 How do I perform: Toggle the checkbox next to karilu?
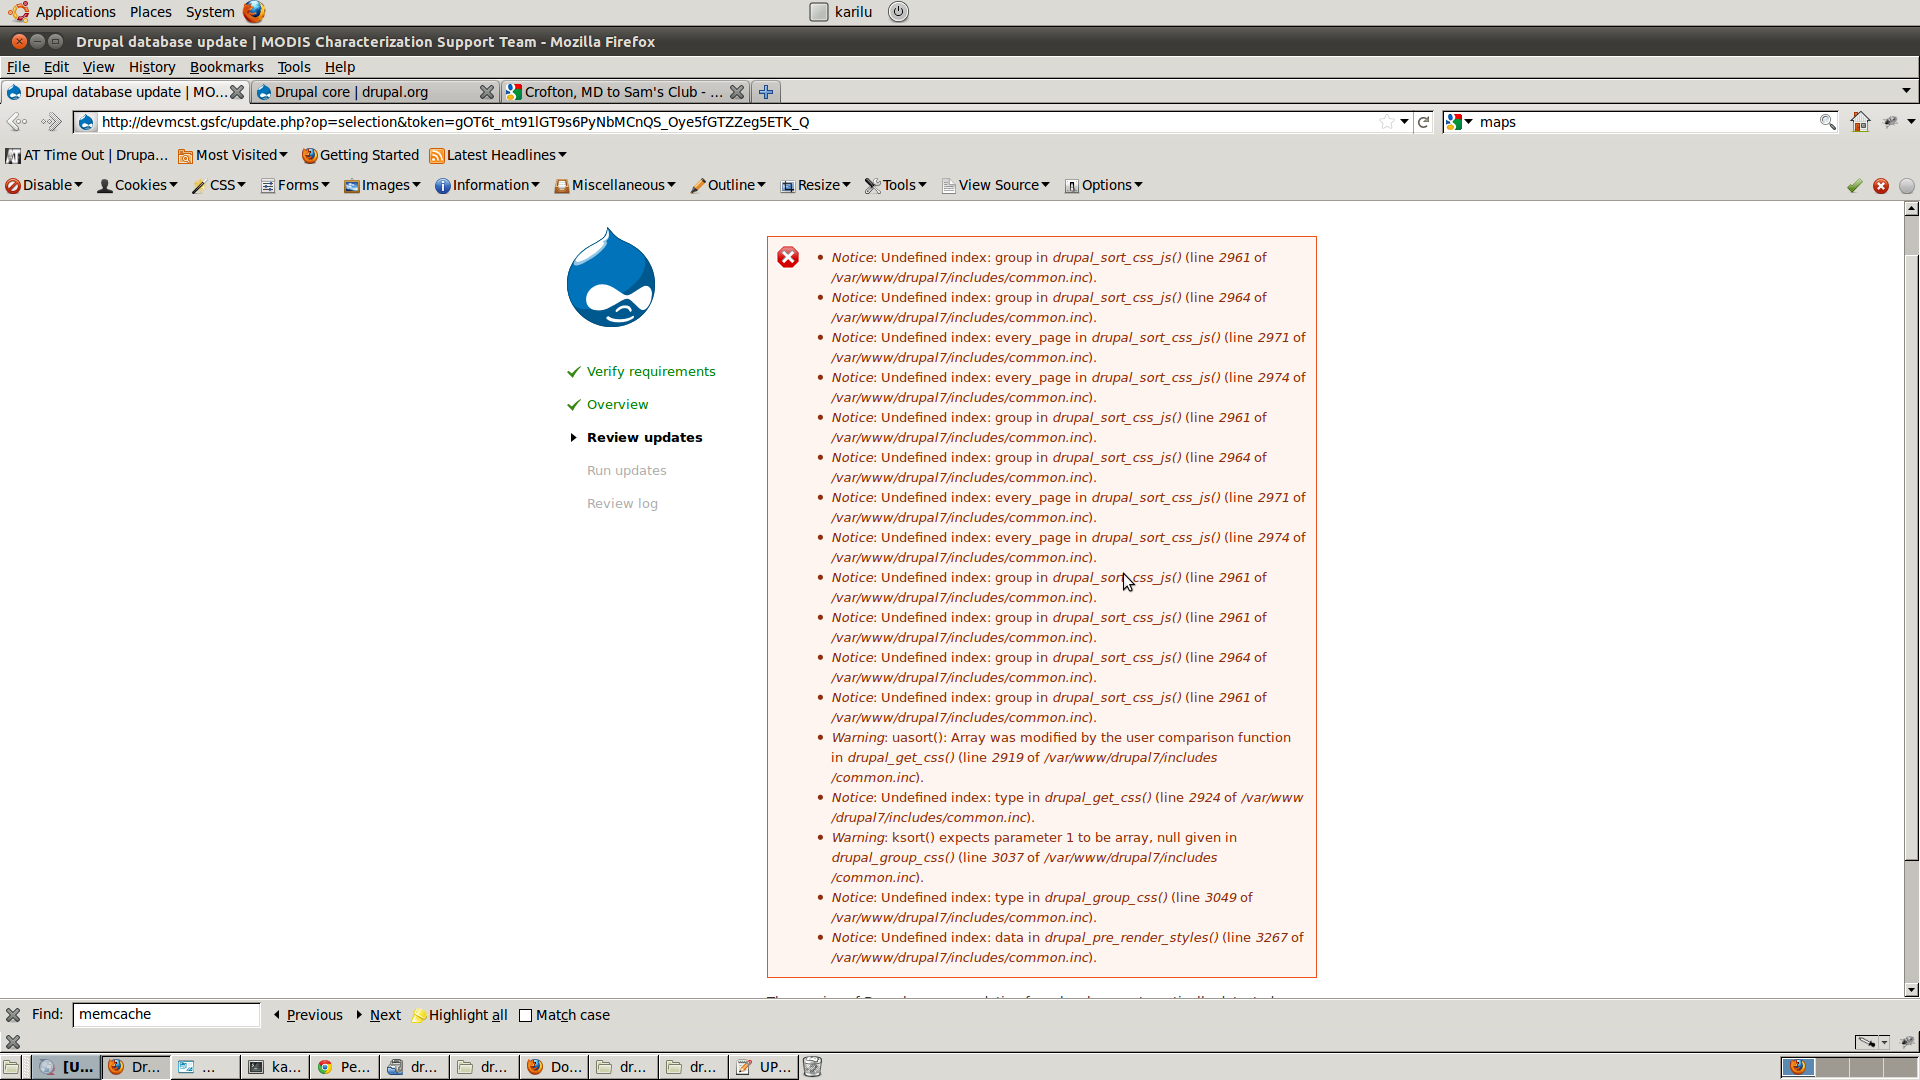pos(819,12)
